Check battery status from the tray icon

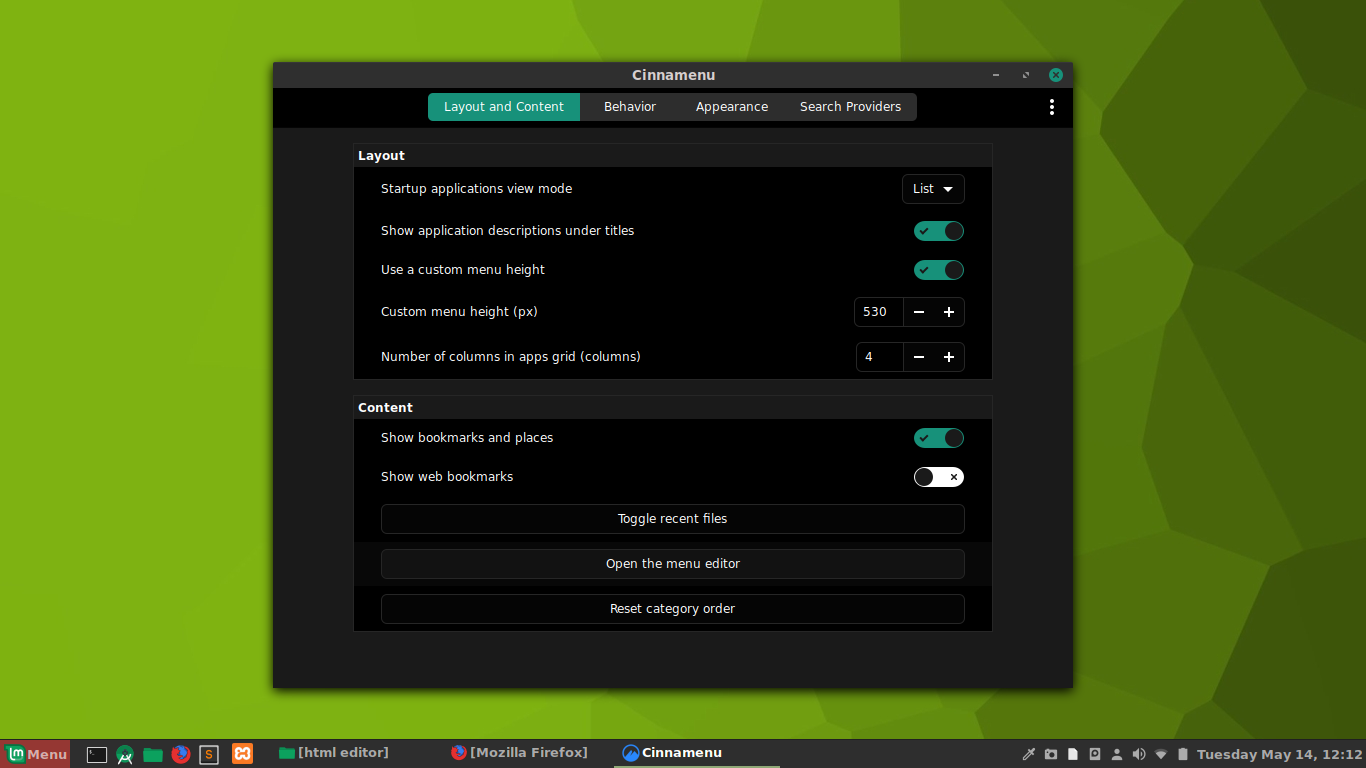(x=1183, y=754)
